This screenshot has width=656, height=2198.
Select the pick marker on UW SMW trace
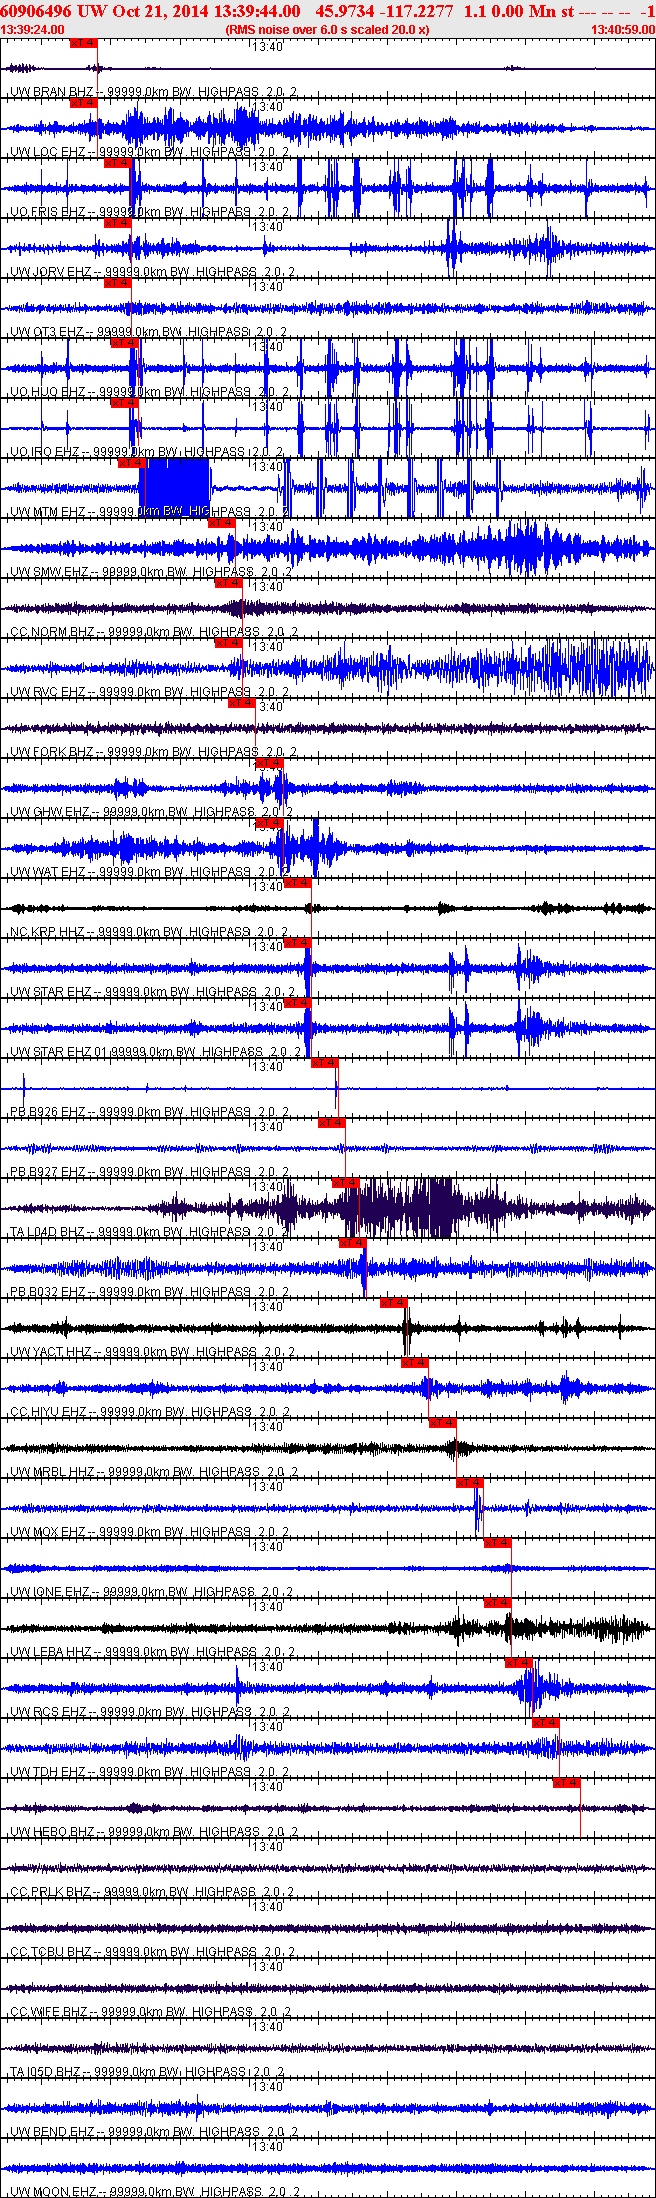coord(221,523)
